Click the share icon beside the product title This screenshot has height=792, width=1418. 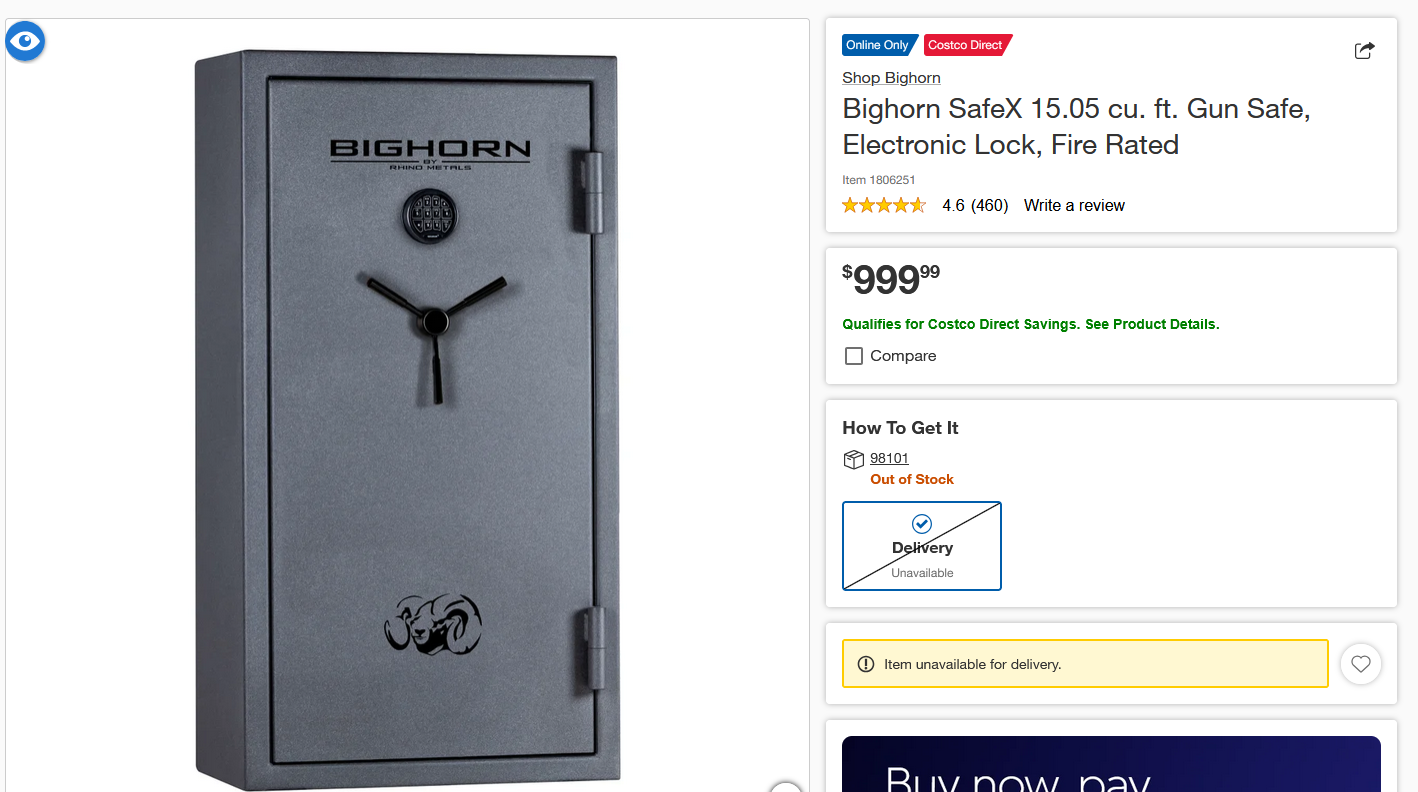coord(1364,50)
